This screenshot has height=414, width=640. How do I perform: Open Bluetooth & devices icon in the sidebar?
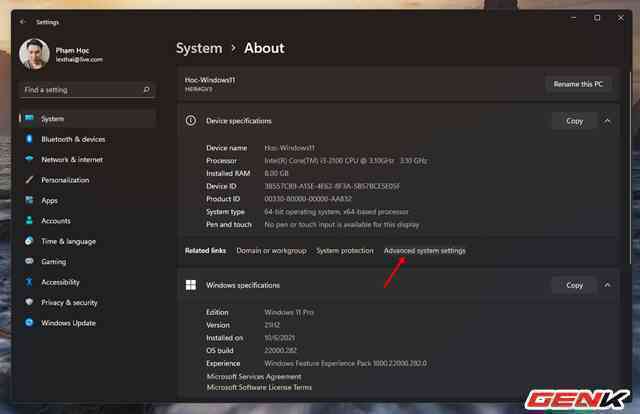29,139
